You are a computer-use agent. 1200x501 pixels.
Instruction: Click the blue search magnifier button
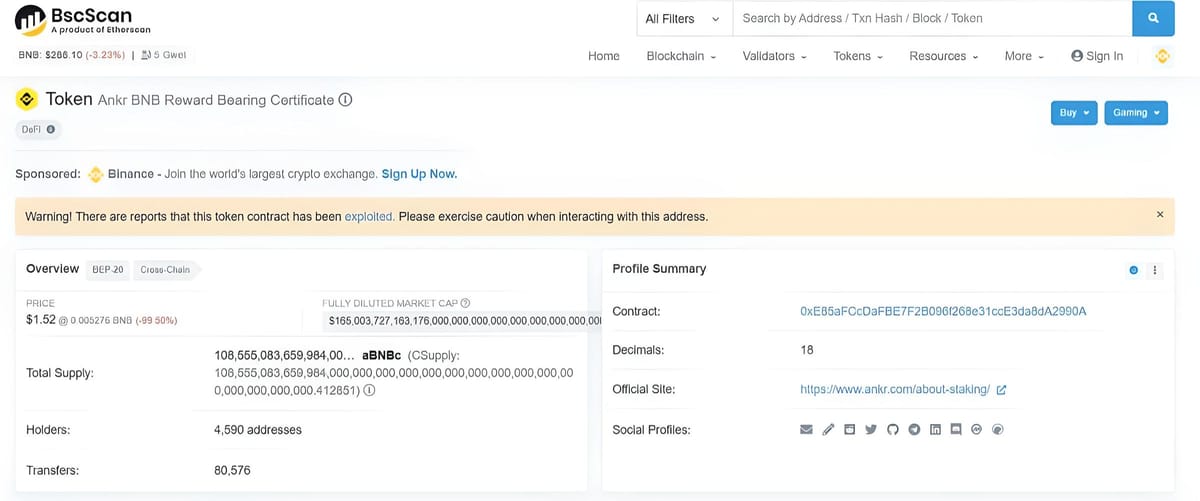[x=1153, y=18]
